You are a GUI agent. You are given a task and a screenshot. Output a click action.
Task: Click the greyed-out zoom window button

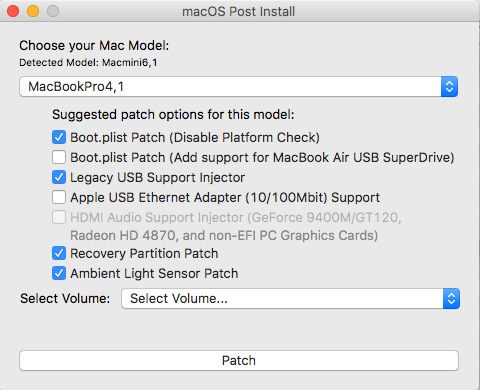pyautogui.click(x=53, y=11)
